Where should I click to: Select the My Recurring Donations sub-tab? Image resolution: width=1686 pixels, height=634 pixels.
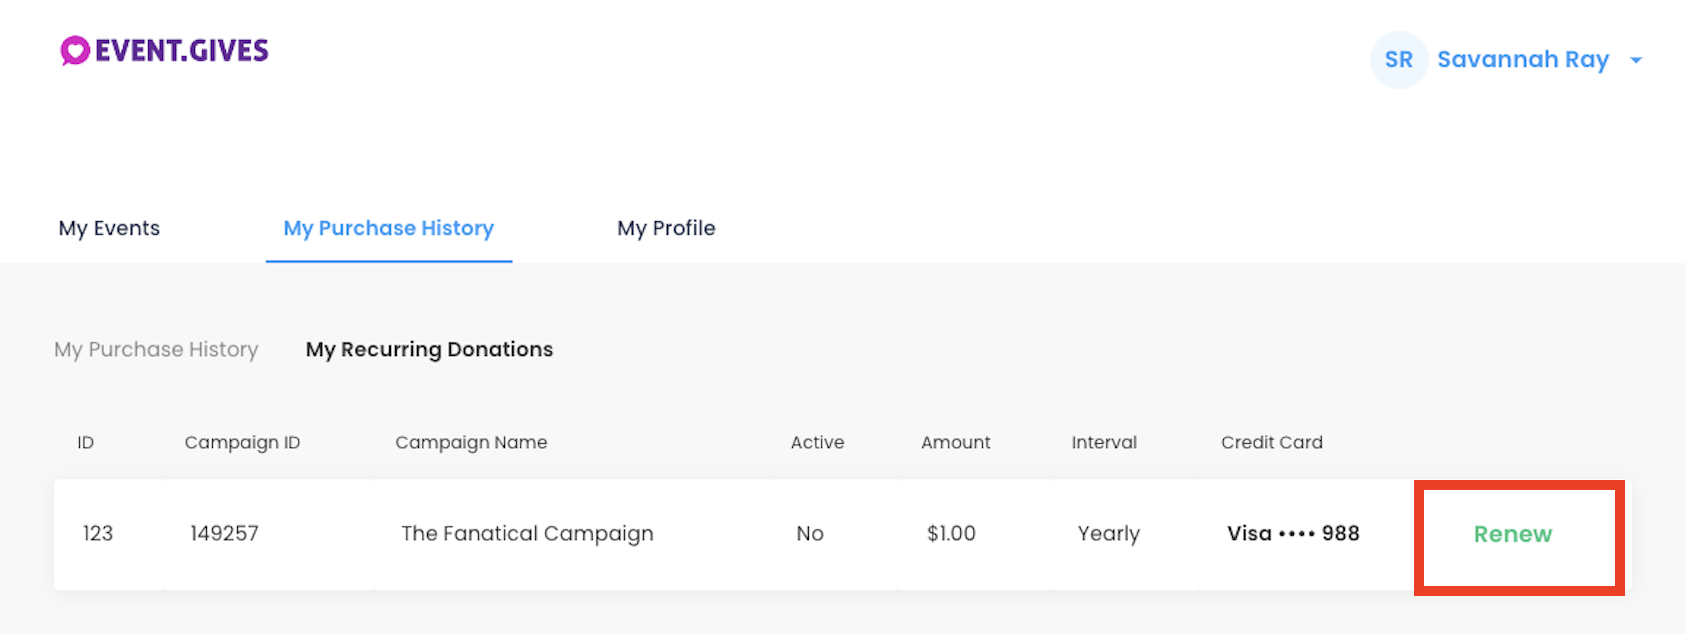pyautogui.click(x=429, y=349)
